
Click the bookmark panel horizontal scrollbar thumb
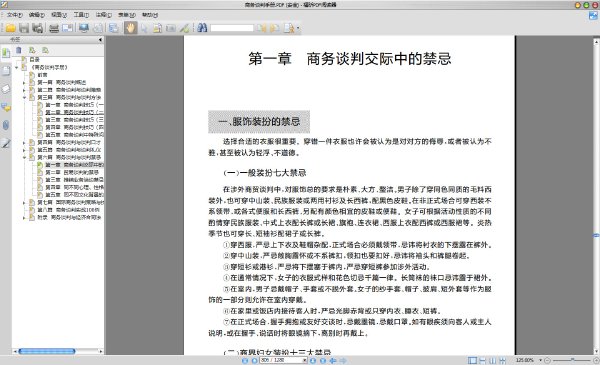coord(47,351)
